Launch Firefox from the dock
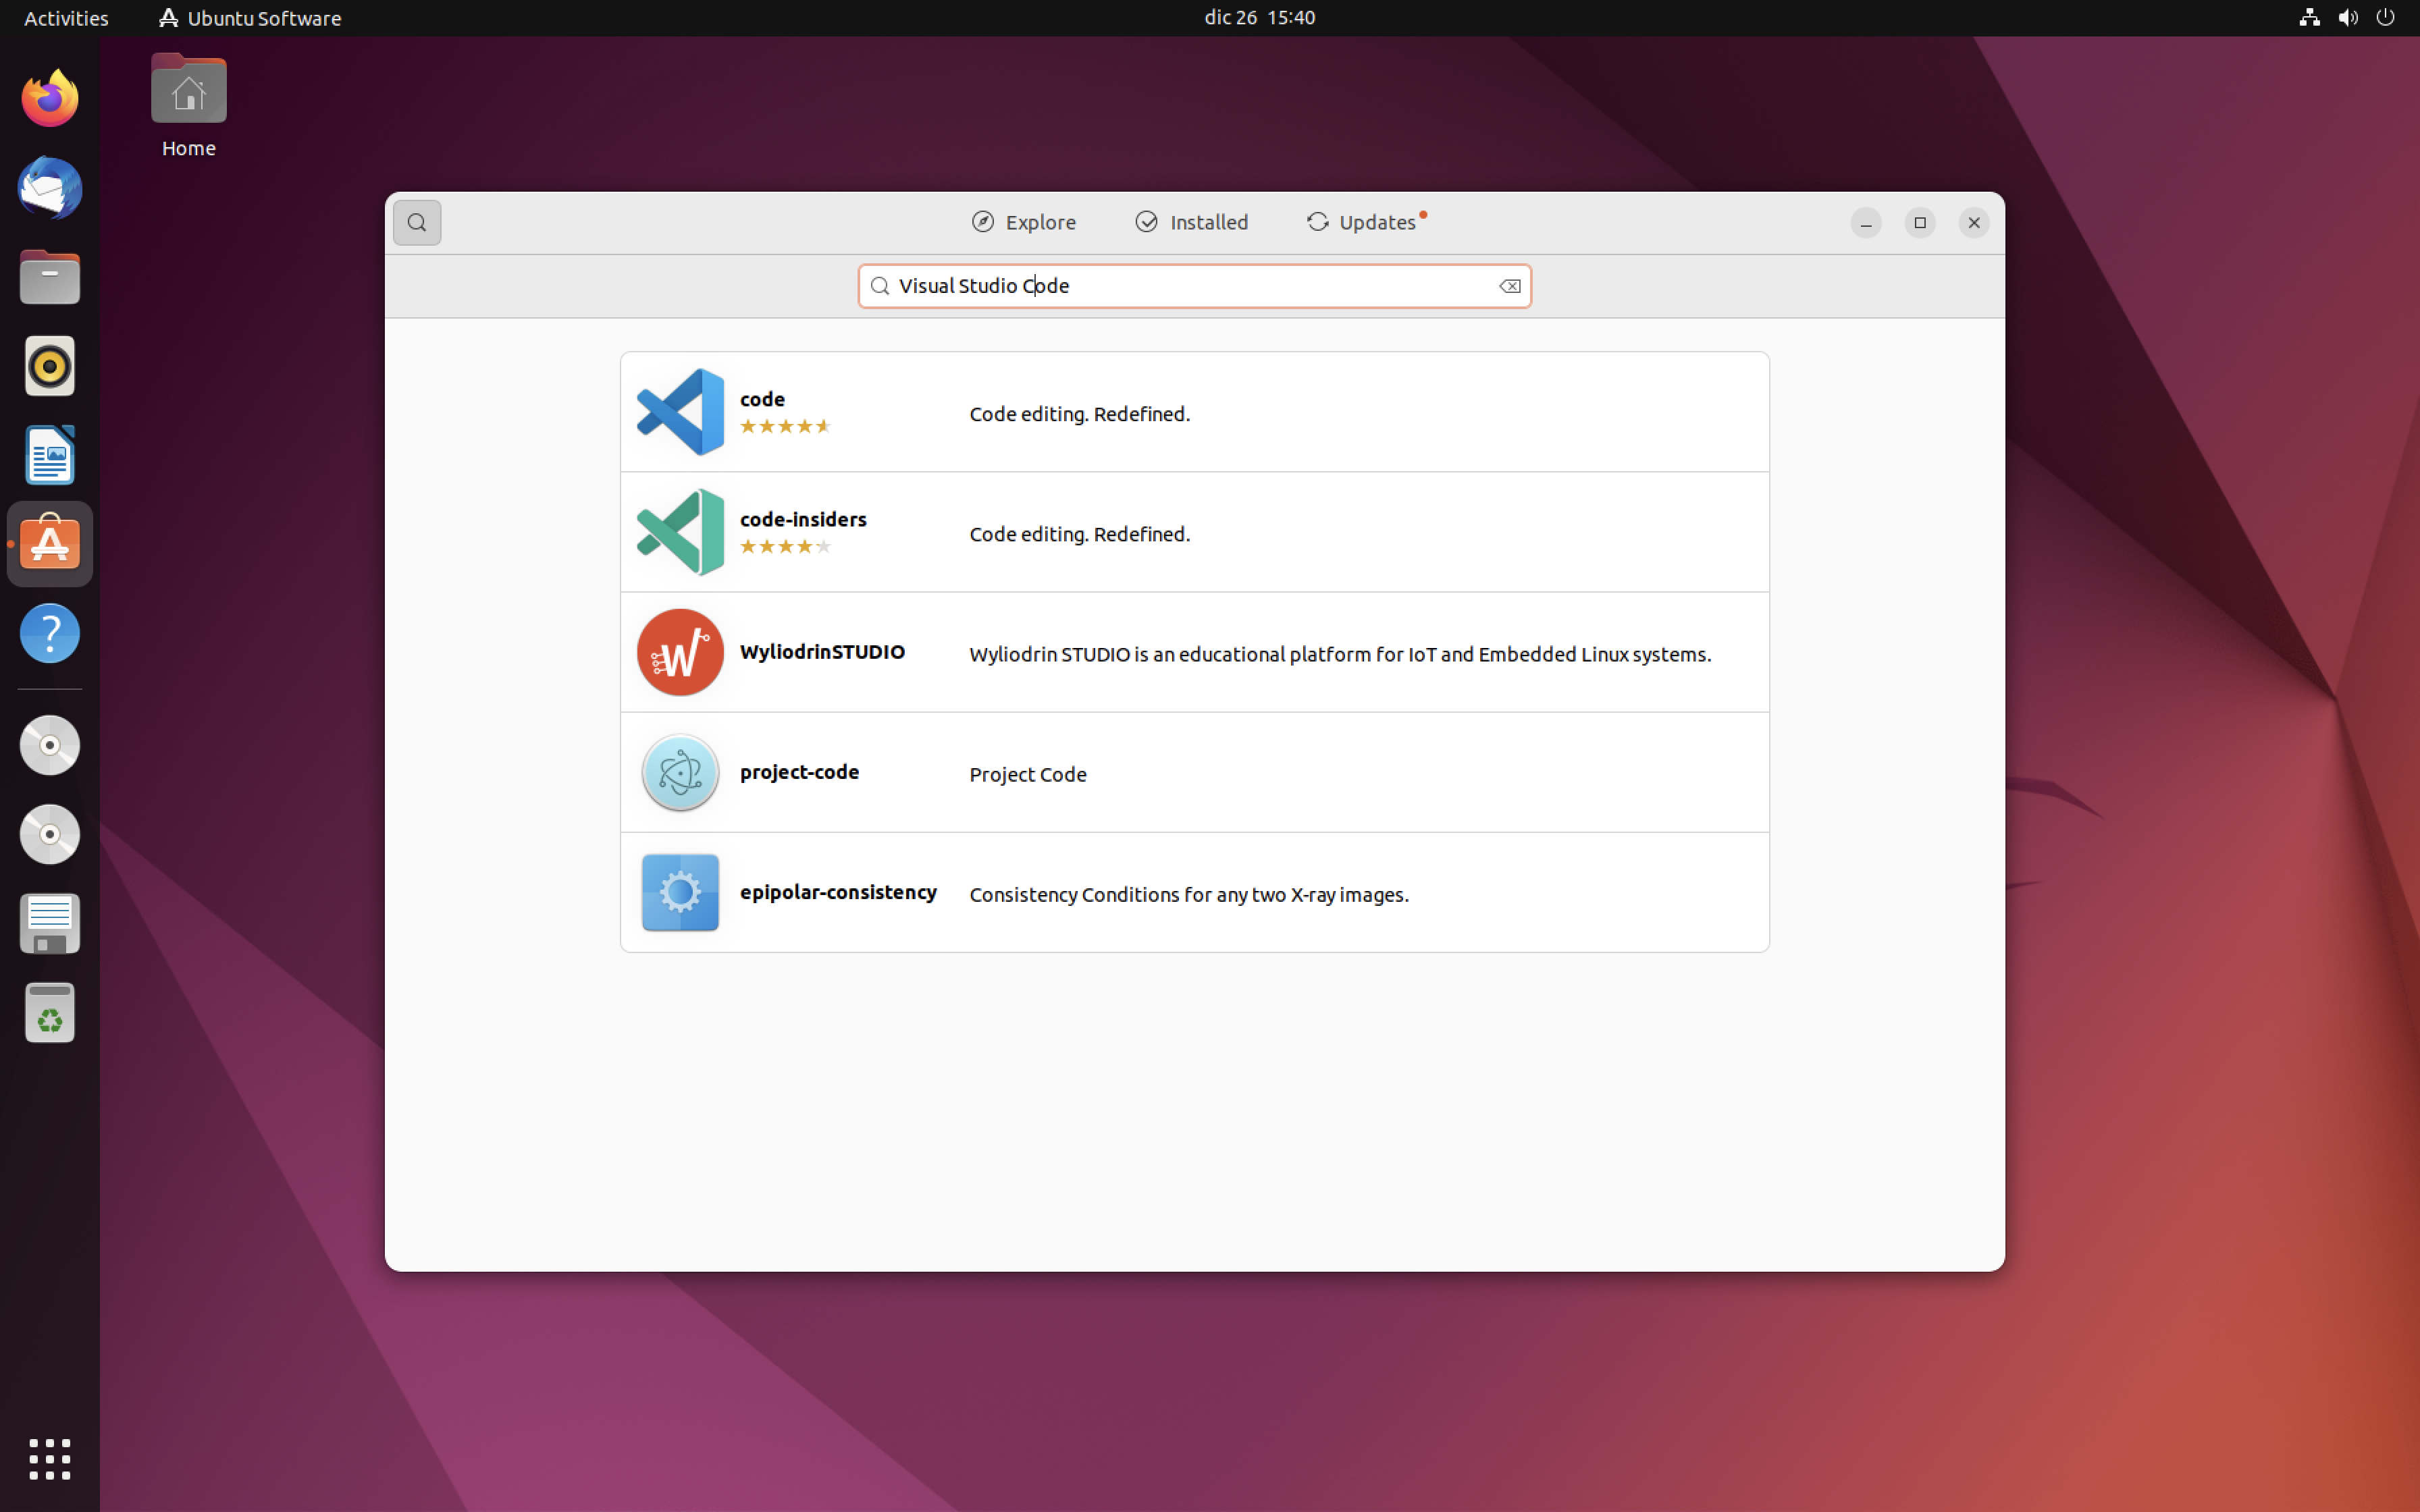The height and width of the screenshot is (1512, 2420). click(x=49, y=98)
